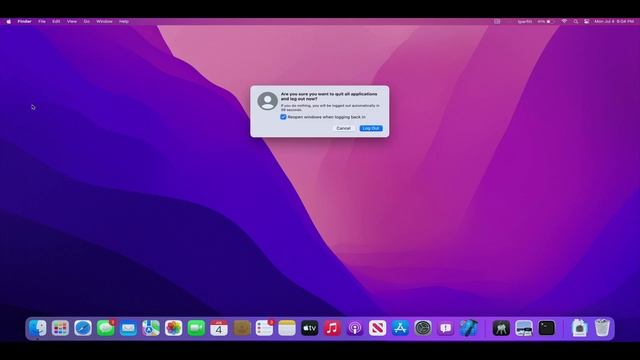Open Mail from the Dock

[x=128, y=328]
